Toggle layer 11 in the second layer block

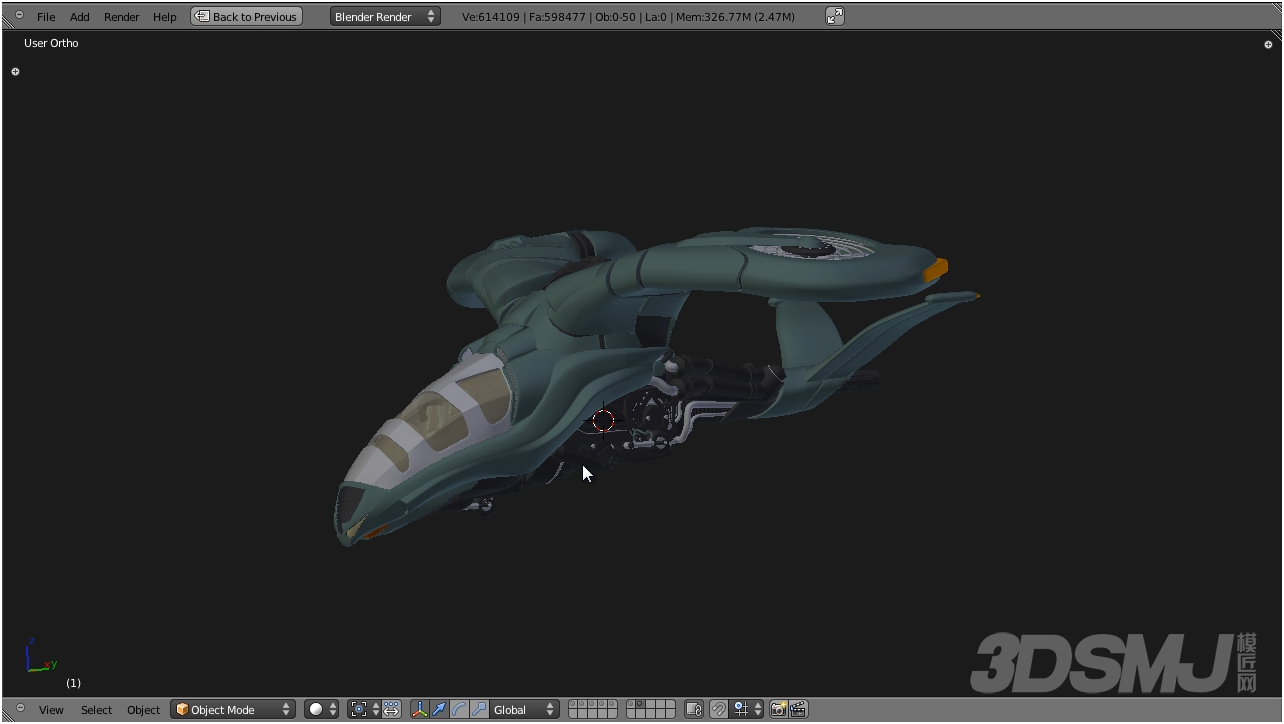[631, 704]
